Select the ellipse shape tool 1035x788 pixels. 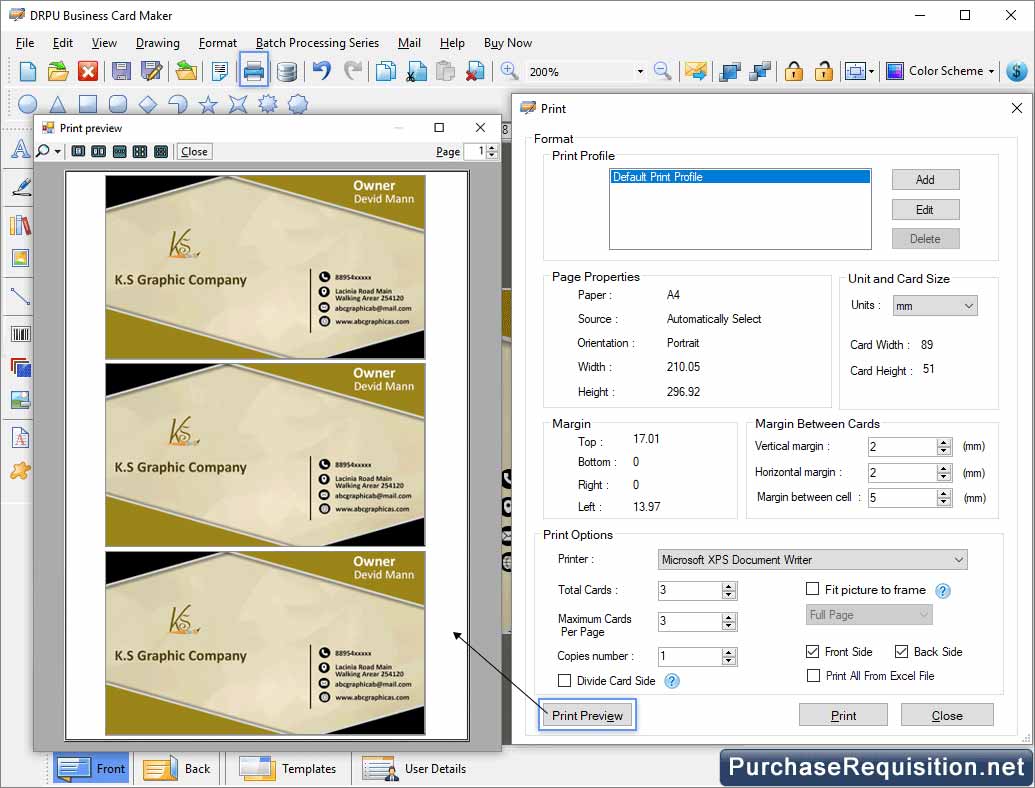click(x=27, y=104)
